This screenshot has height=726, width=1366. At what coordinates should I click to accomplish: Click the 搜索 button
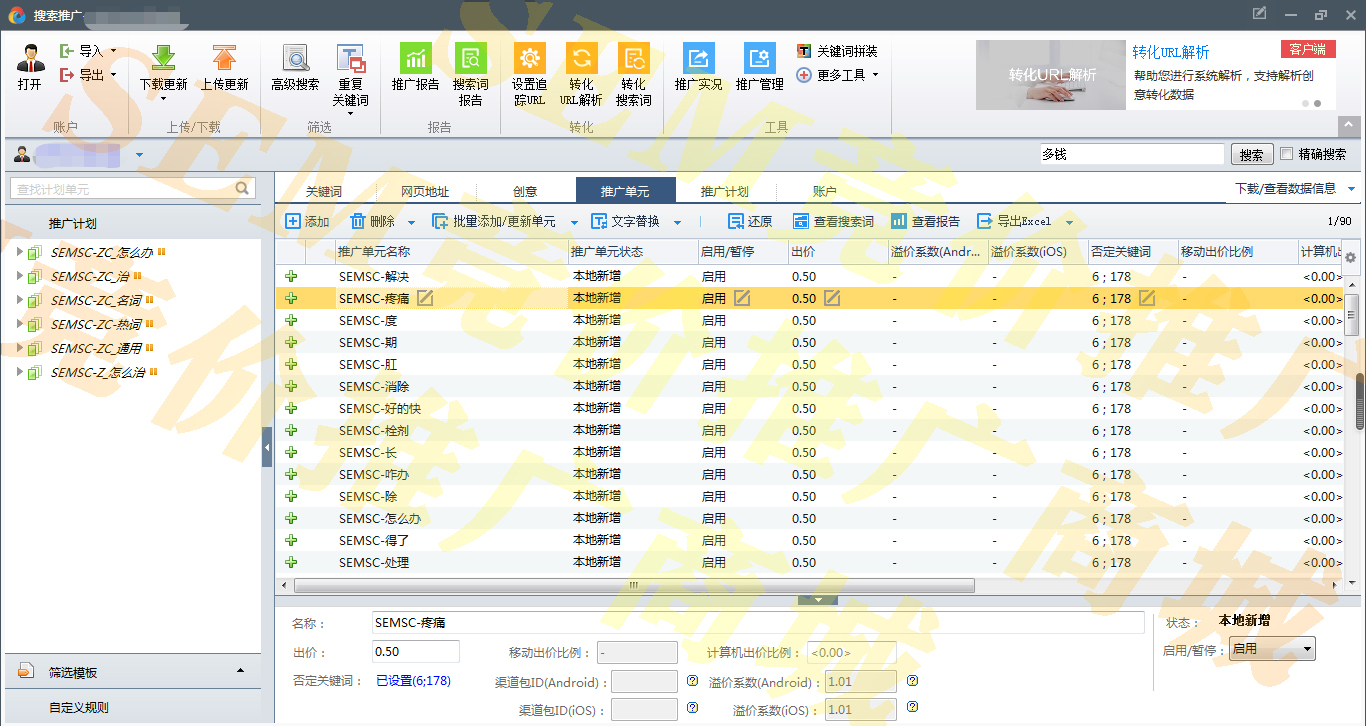pyautogui.click(x=1251, y=155)
